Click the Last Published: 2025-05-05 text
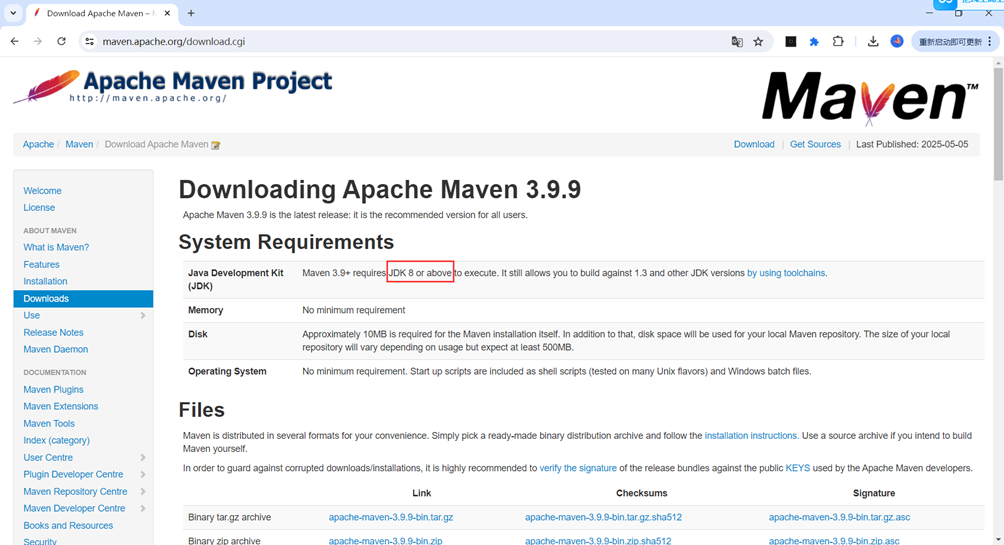This screenshot has height=545, width=1004. [x=912, y=145]
